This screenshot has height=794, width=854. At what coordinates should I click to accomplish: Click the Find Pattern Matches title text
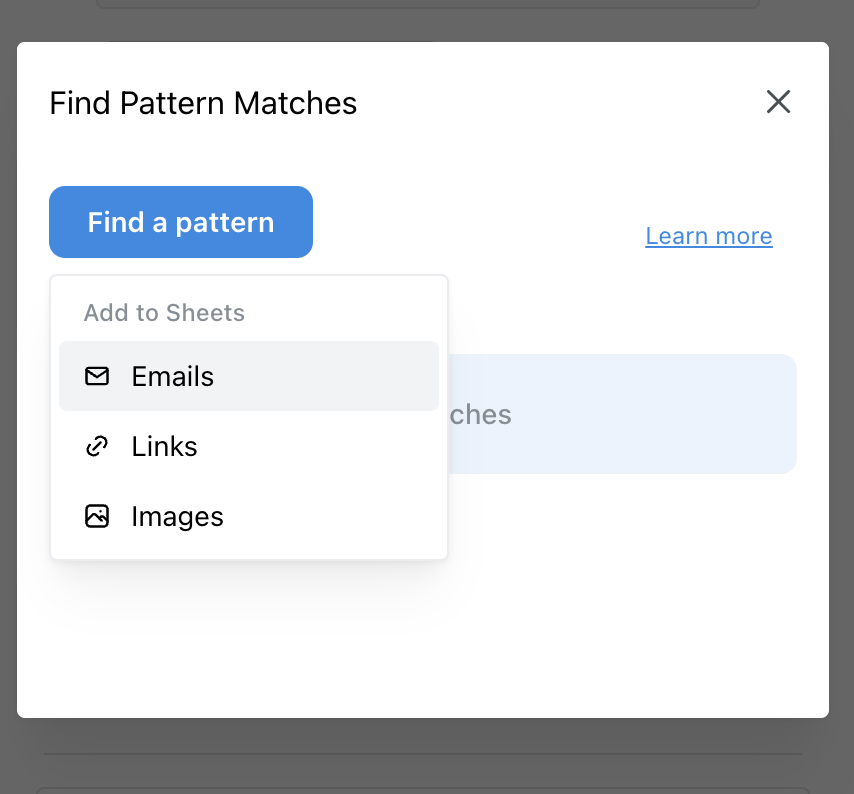[203, 103]
